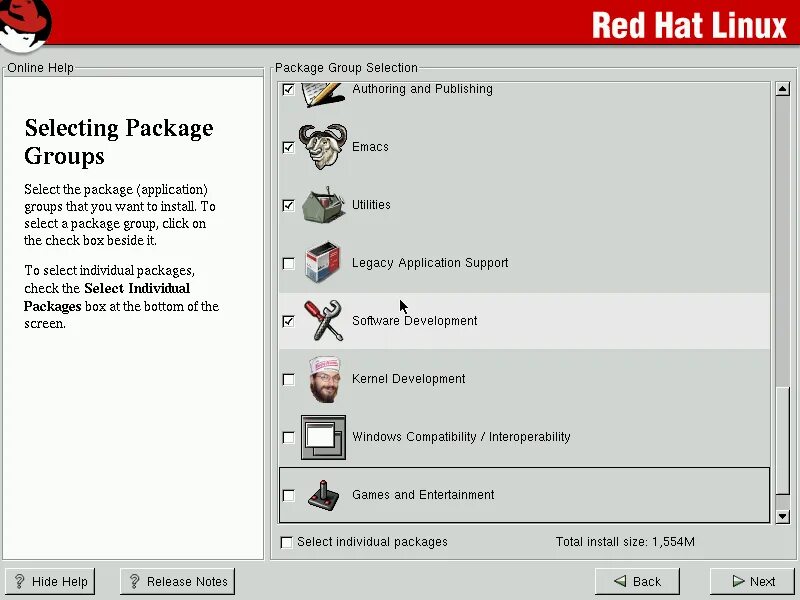Image resolution: width=800 pixels, height=600 pixels.
Task: Enable the Kernel Development checkbox
Action: click(288, 380)
